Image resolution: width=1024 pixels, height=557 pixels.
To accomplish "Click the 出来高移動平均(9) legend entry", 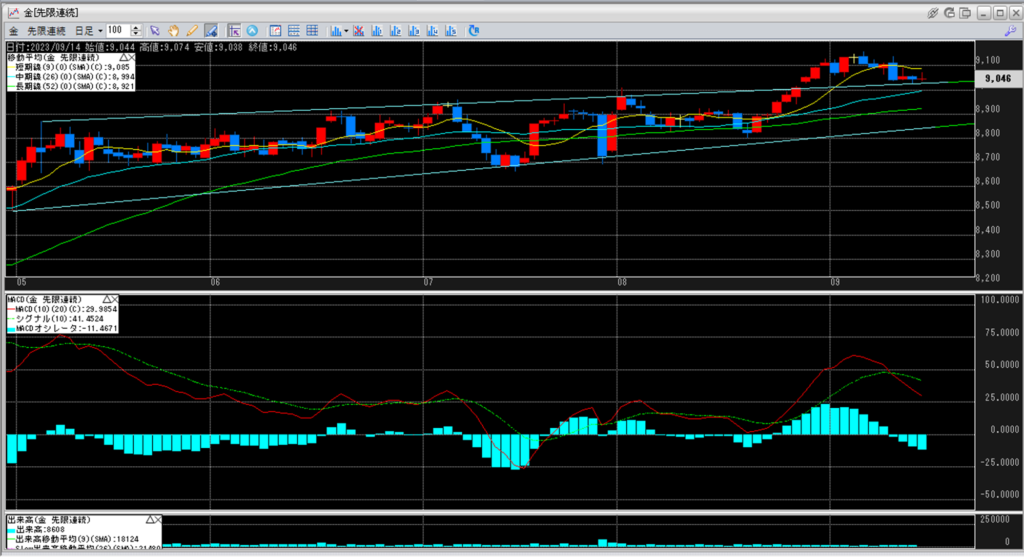I will (73, 539).
